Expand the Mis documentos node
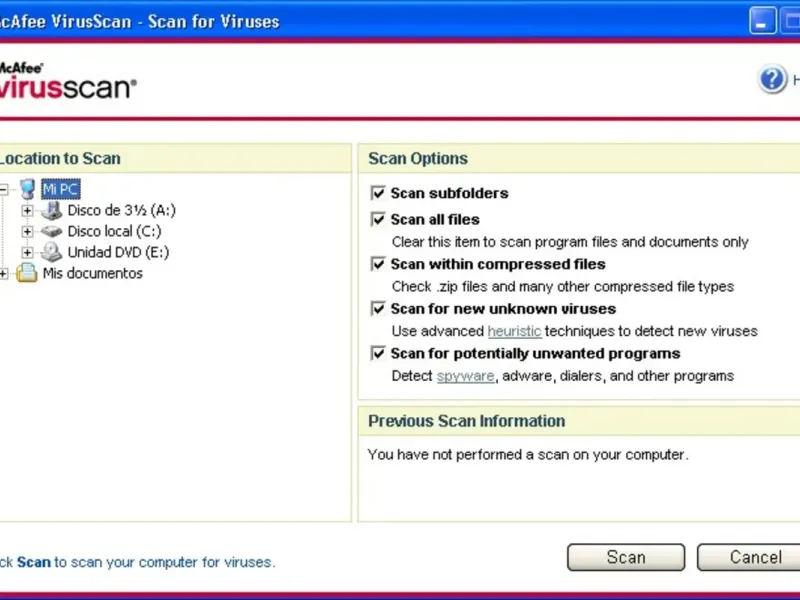Image resolution: width=800 pixels, height=600 pixels. [4, 273]
